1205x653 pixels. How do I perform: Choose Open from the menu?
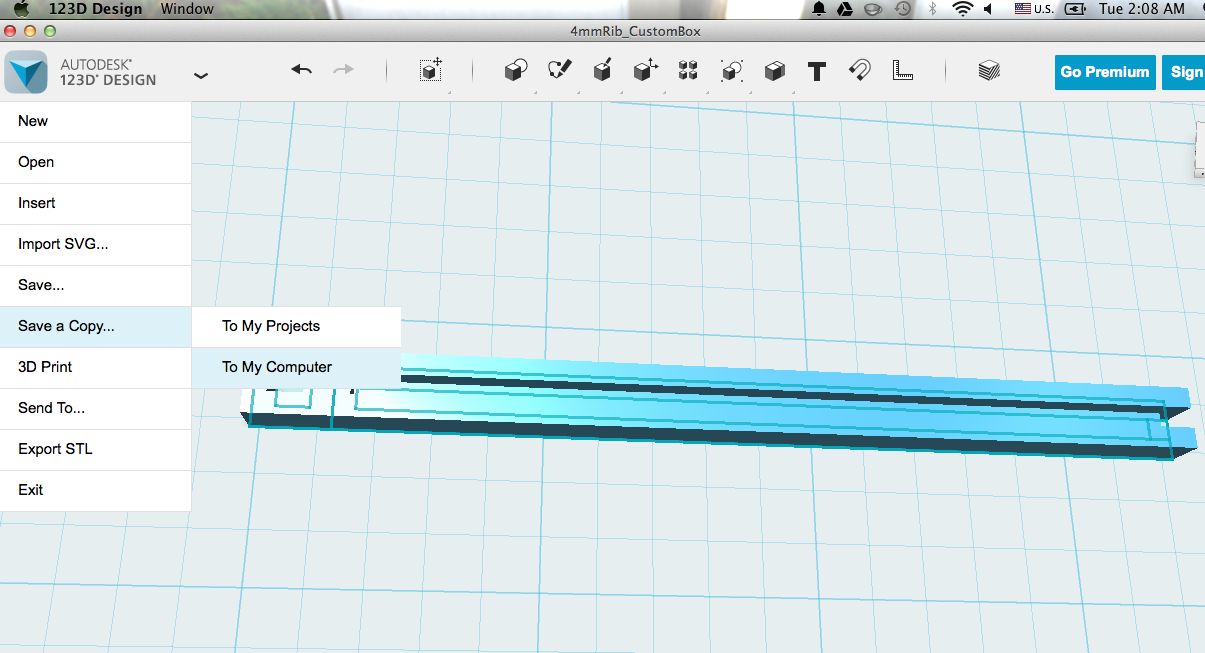tap(95, 162)
